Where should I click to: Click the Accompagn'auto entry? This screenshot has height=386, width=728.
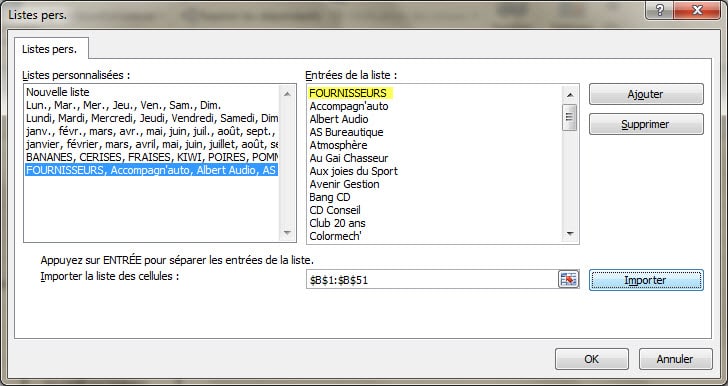click(349, 106)
